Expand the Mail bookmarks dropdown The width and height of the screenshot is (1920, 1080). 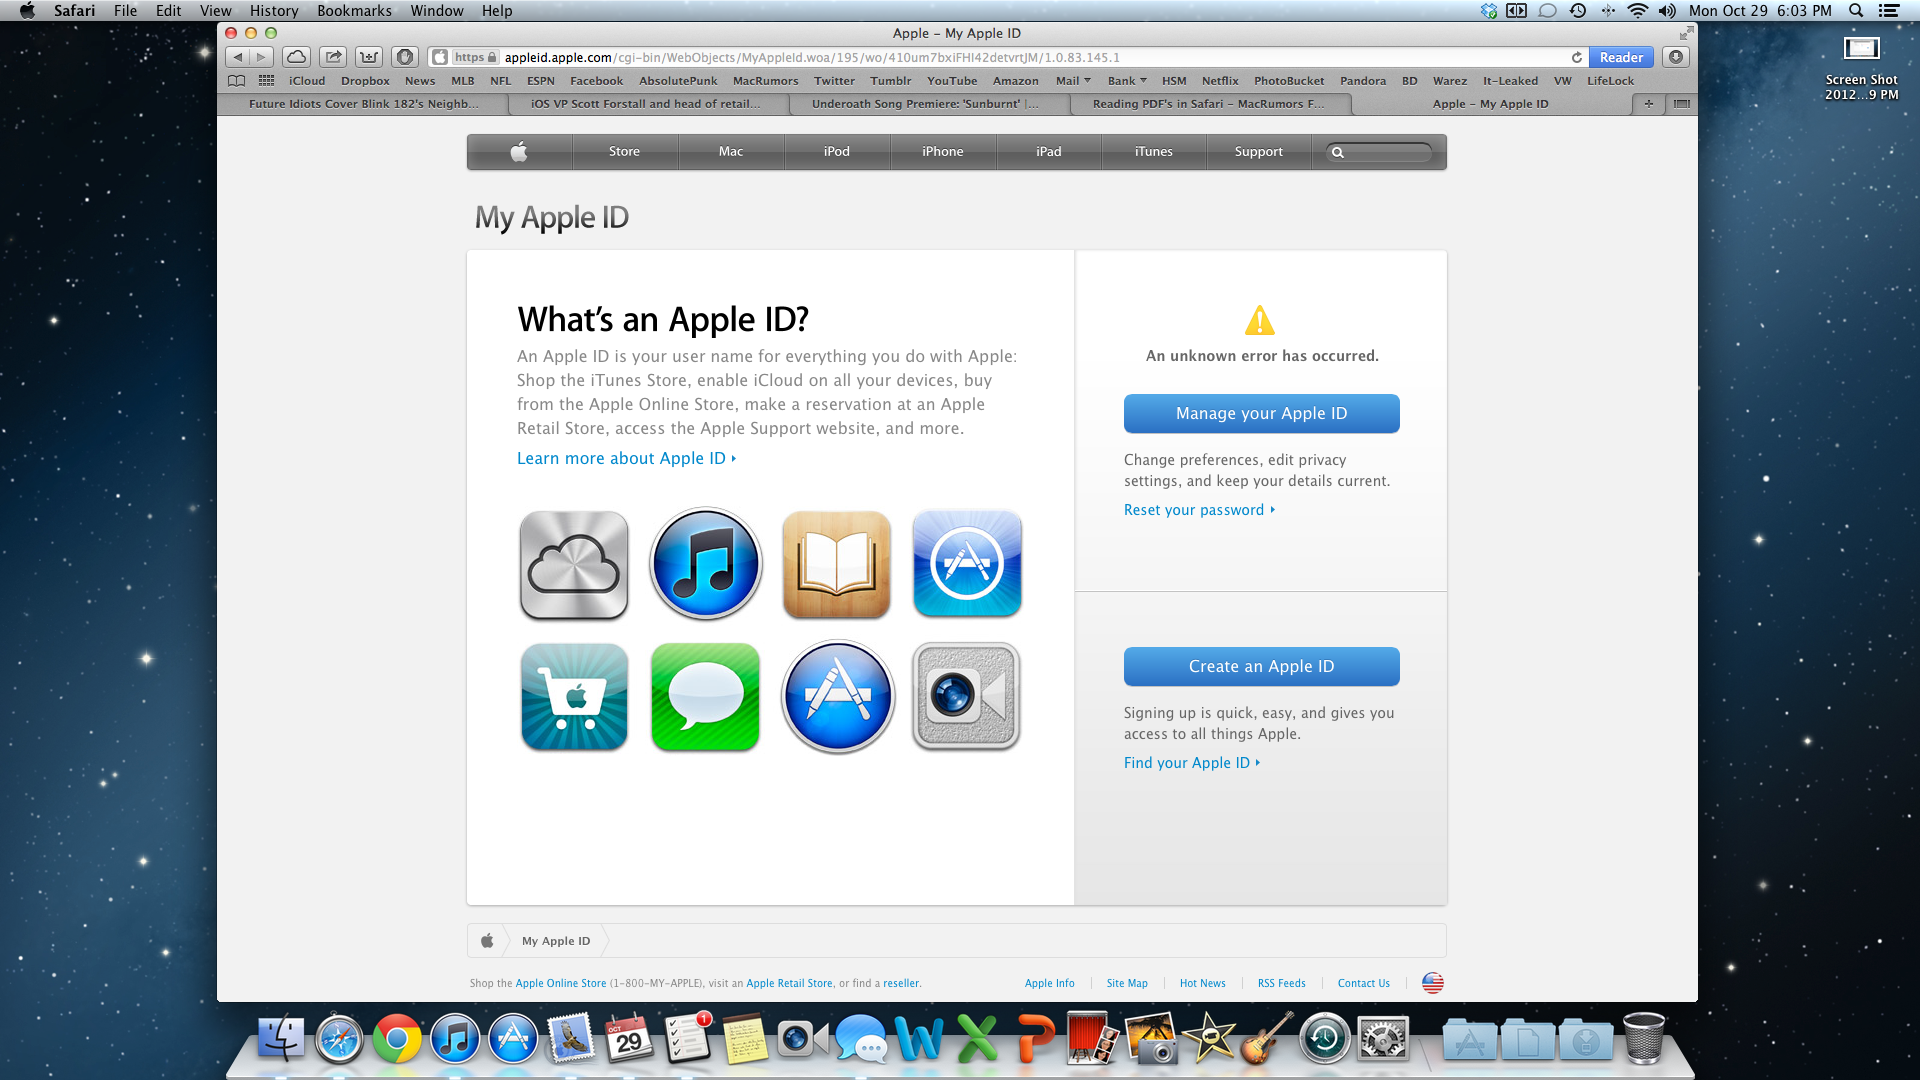click(1073, 81)
